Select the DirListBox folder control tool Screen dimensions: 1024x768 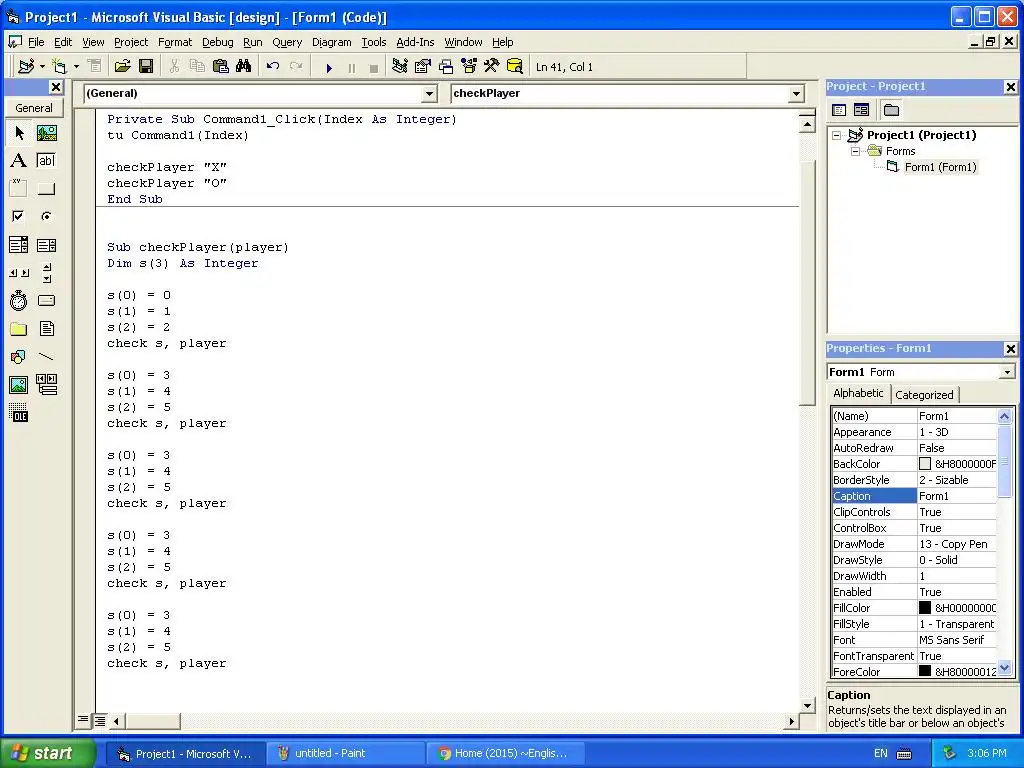19,328
